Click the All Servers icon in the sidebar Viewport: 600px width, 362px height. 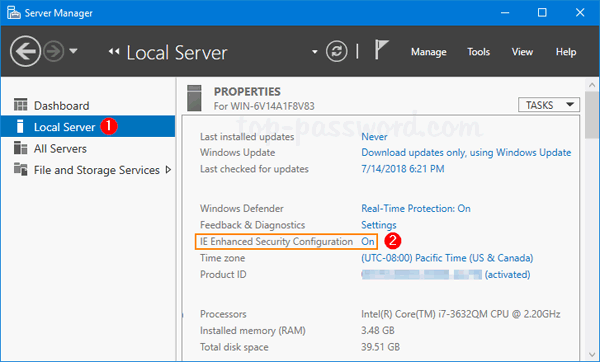tap(20, 148)
